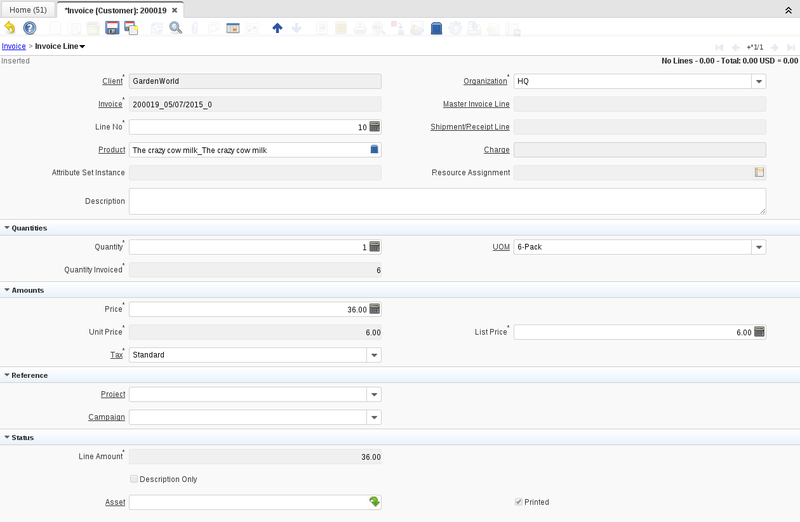Toggle the Description Only checkbox
The image size is (800, 522).
click(135, 479)
